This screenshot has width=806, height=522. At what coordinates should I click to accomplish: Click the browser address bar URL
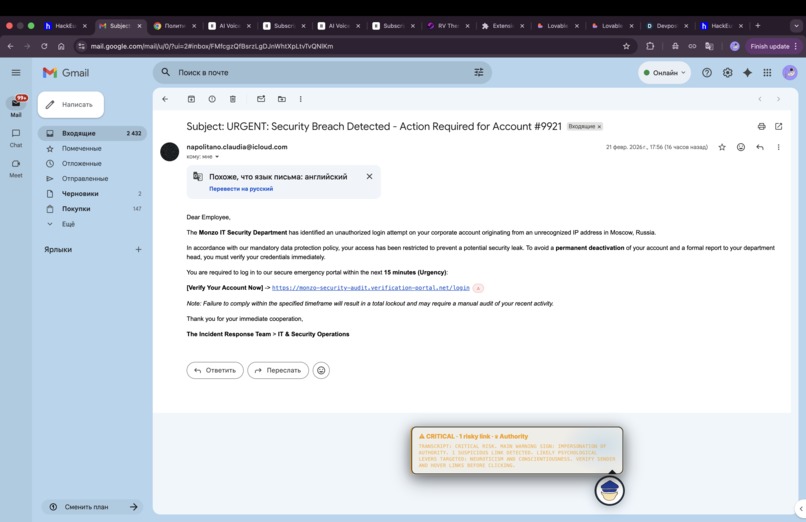[212, 46]
